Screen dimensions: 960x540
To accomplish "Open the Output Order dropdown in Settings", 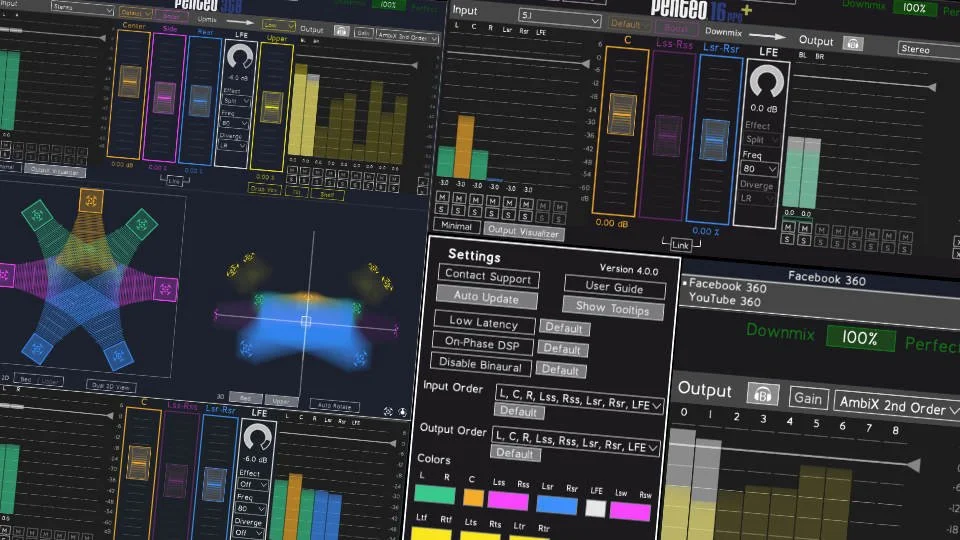I will [x=576, y=440].
